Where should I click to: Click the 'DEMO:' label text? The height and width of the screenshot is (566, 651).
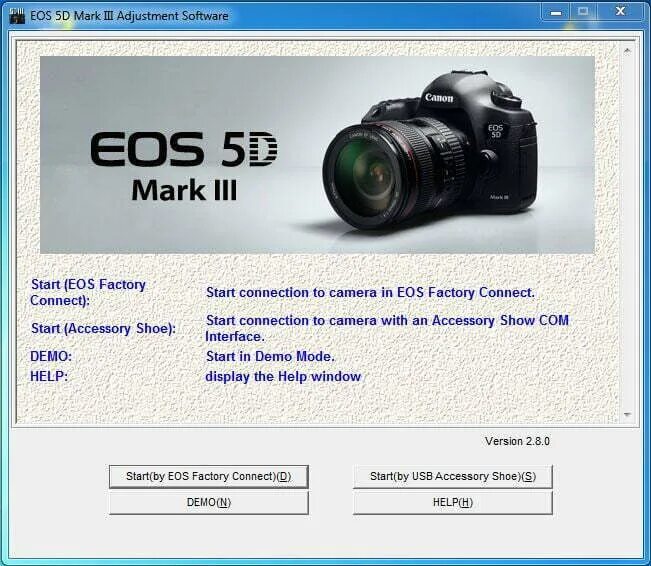pyautogui.click(x=51, y=356)
